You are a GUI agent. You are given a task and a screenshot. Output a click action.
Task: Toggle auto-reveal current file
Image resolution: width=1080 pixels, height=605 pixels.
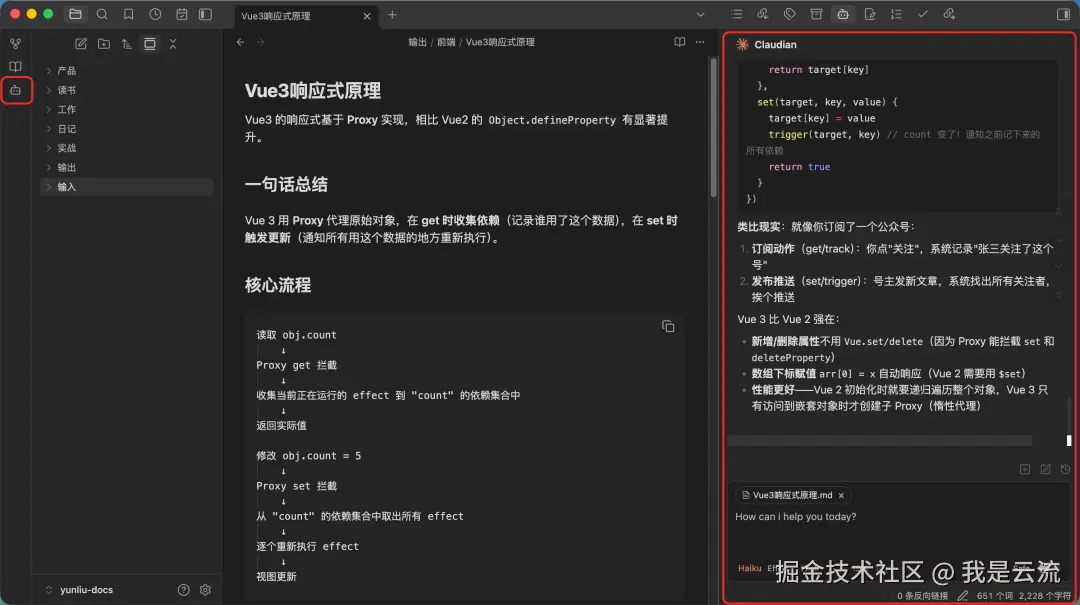(x=149, y=44)
